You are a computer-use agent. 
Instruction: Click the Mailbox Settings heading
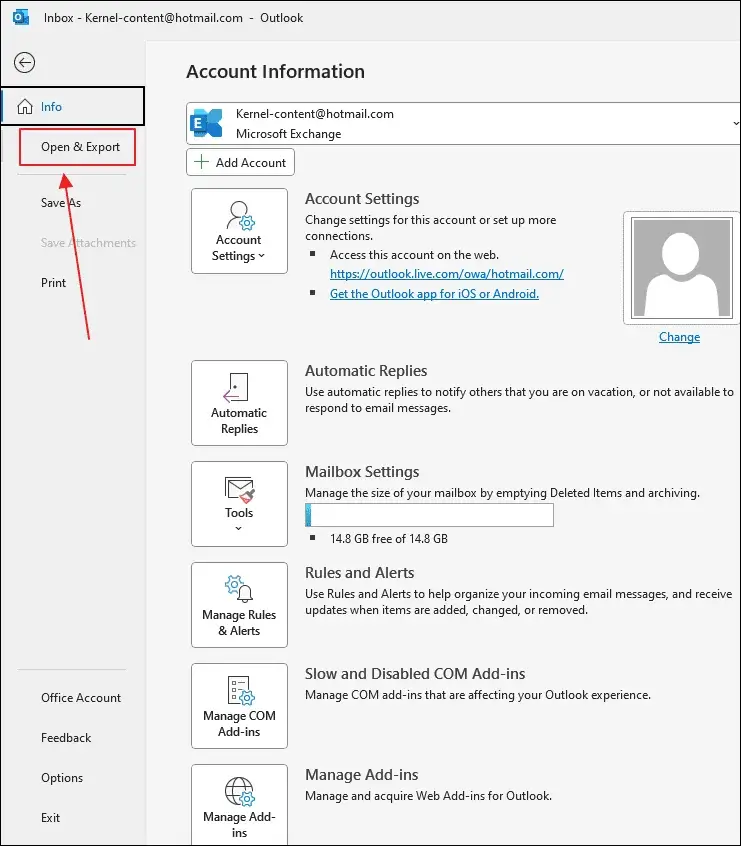tap(362, 472)
